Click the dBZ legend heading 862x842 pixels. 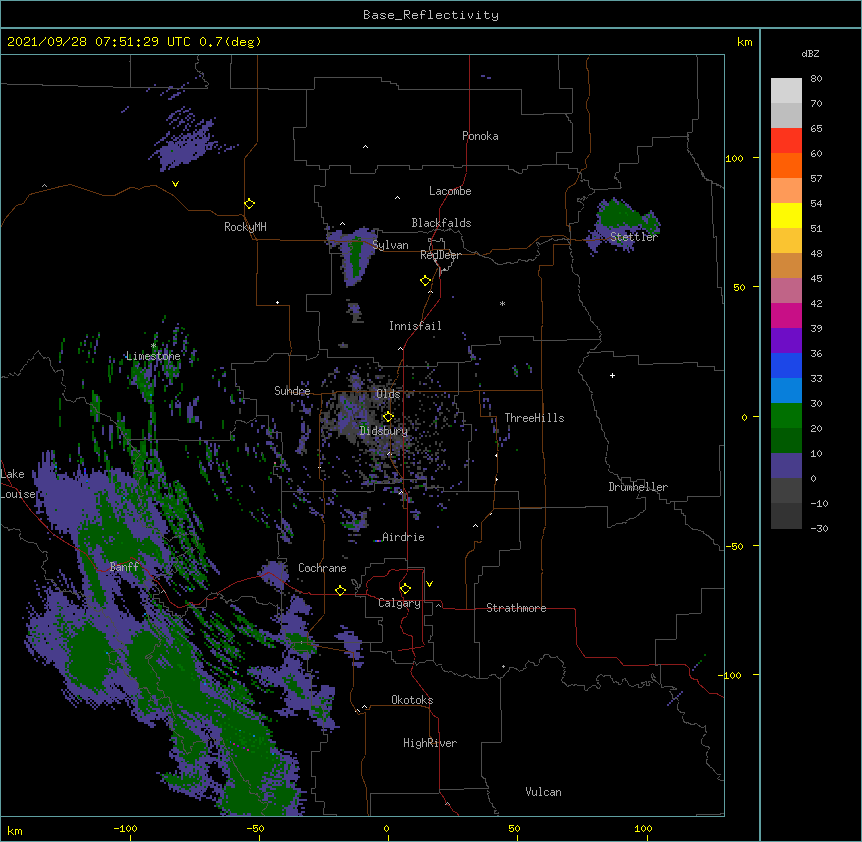tap(810, 53)
